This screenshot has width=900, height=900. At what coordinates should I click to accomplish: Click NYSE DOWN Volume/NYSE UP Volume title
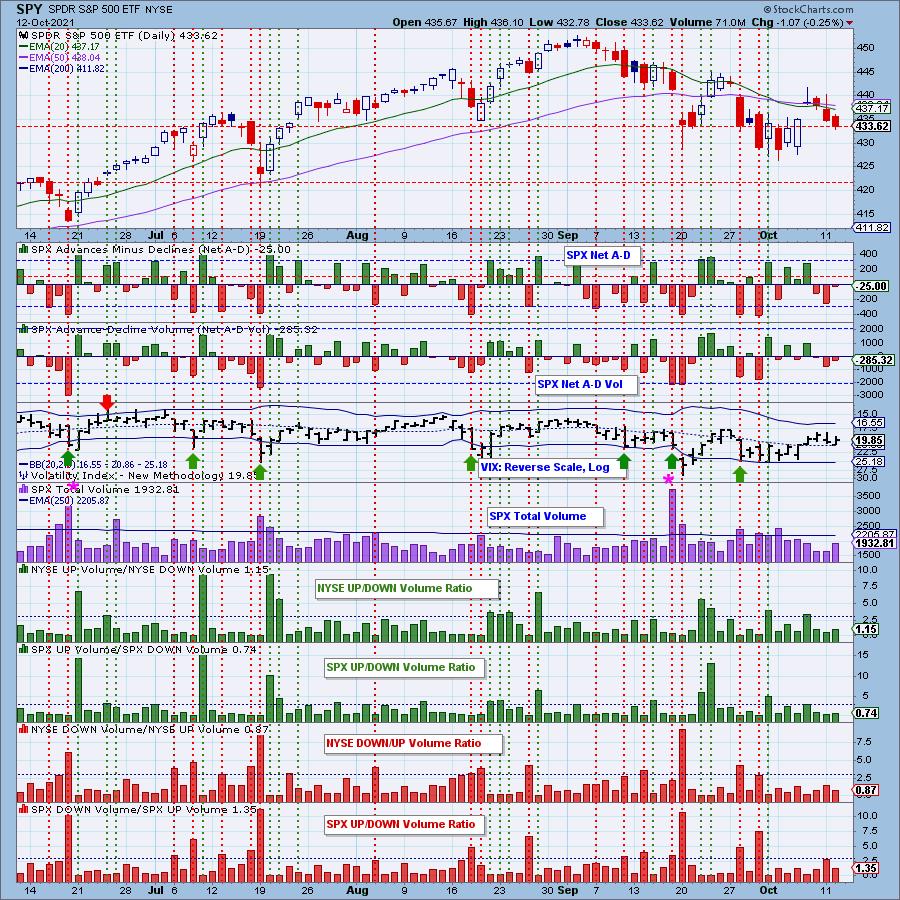(x=145, y=730)
